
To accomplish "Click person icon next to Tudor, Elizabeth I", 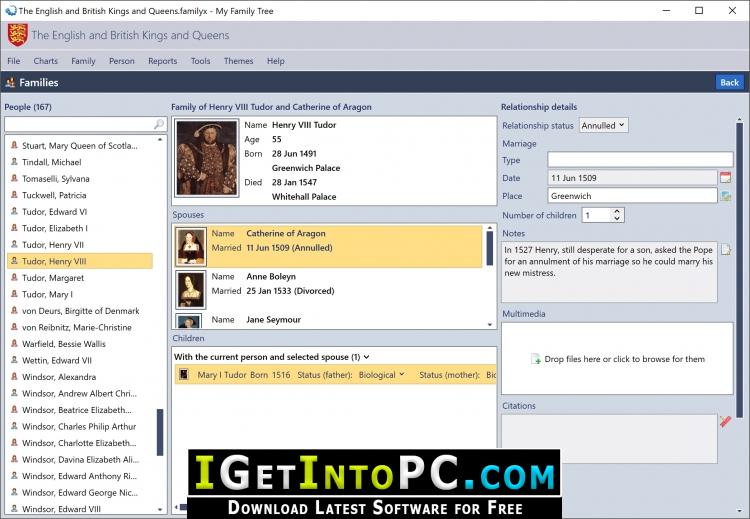I will coord(14,228).
